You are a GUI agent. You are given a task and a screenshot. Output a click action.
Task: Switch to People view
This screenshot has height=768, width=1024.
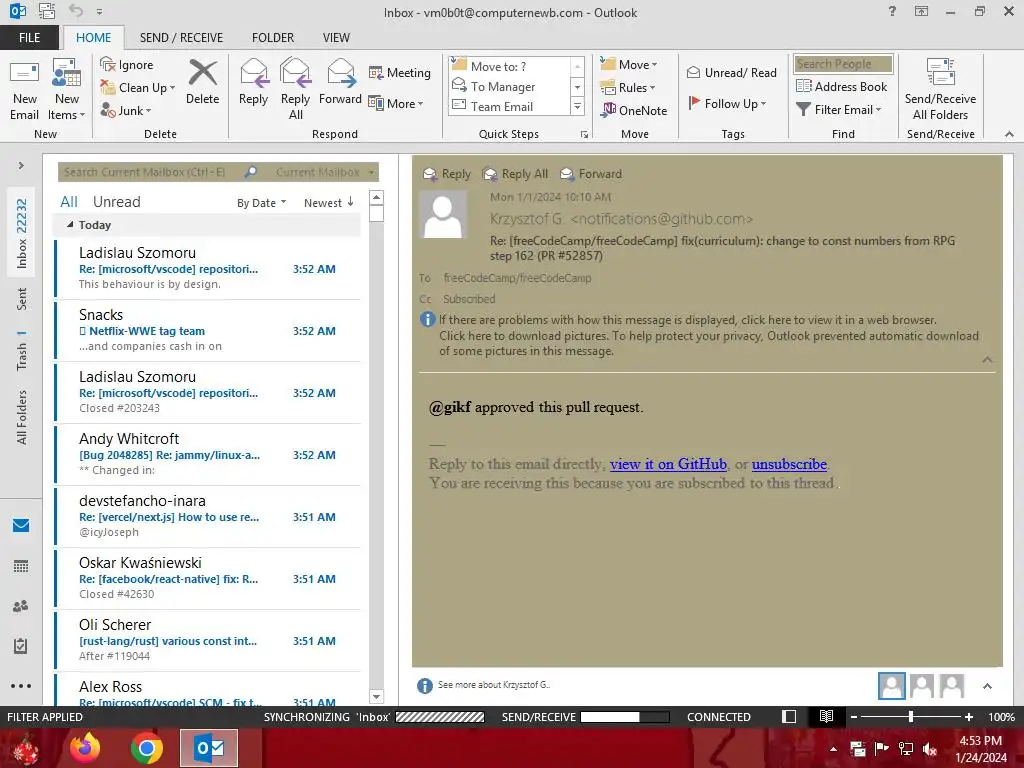21,606
